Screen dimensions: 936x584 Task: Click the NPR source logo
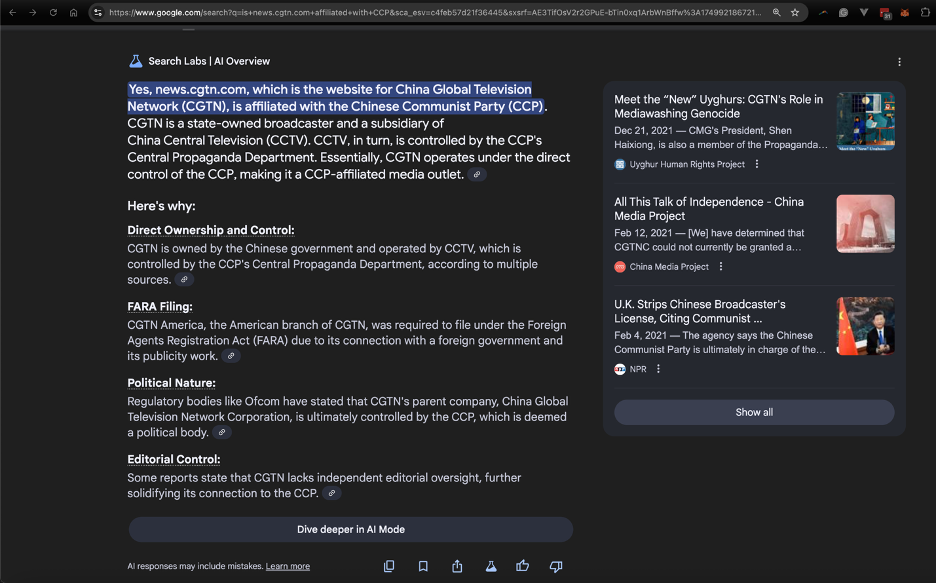click(620, 369)
